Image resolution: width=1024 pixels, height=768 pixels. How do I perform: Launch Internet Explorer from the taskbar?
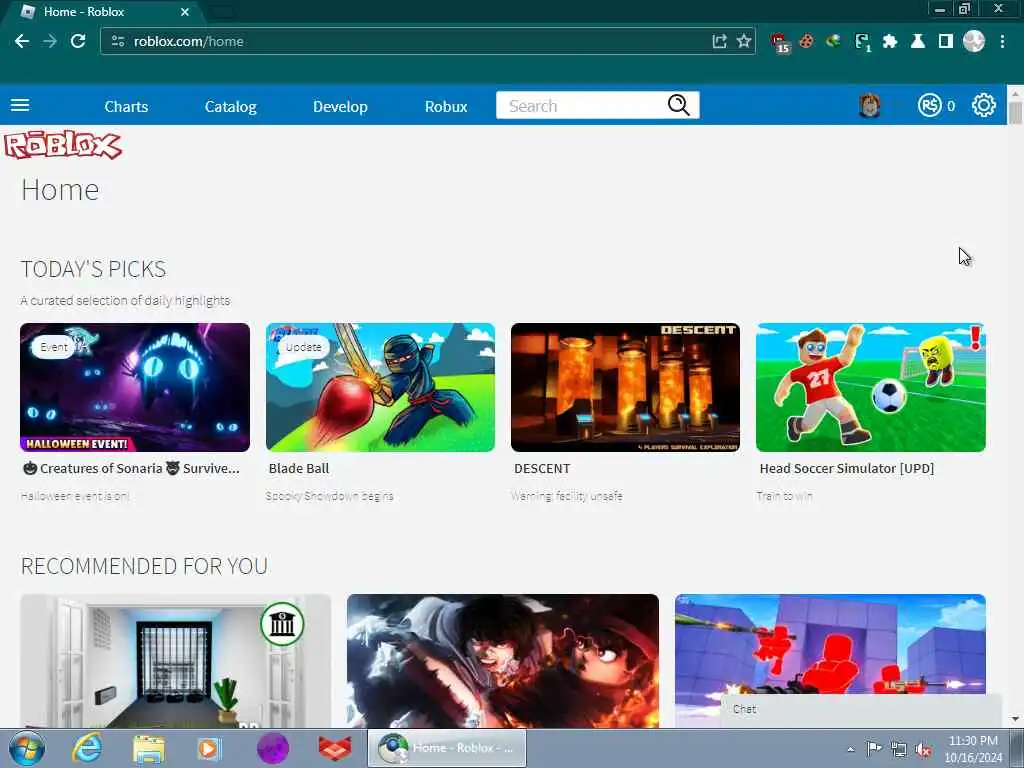point(87,748)
